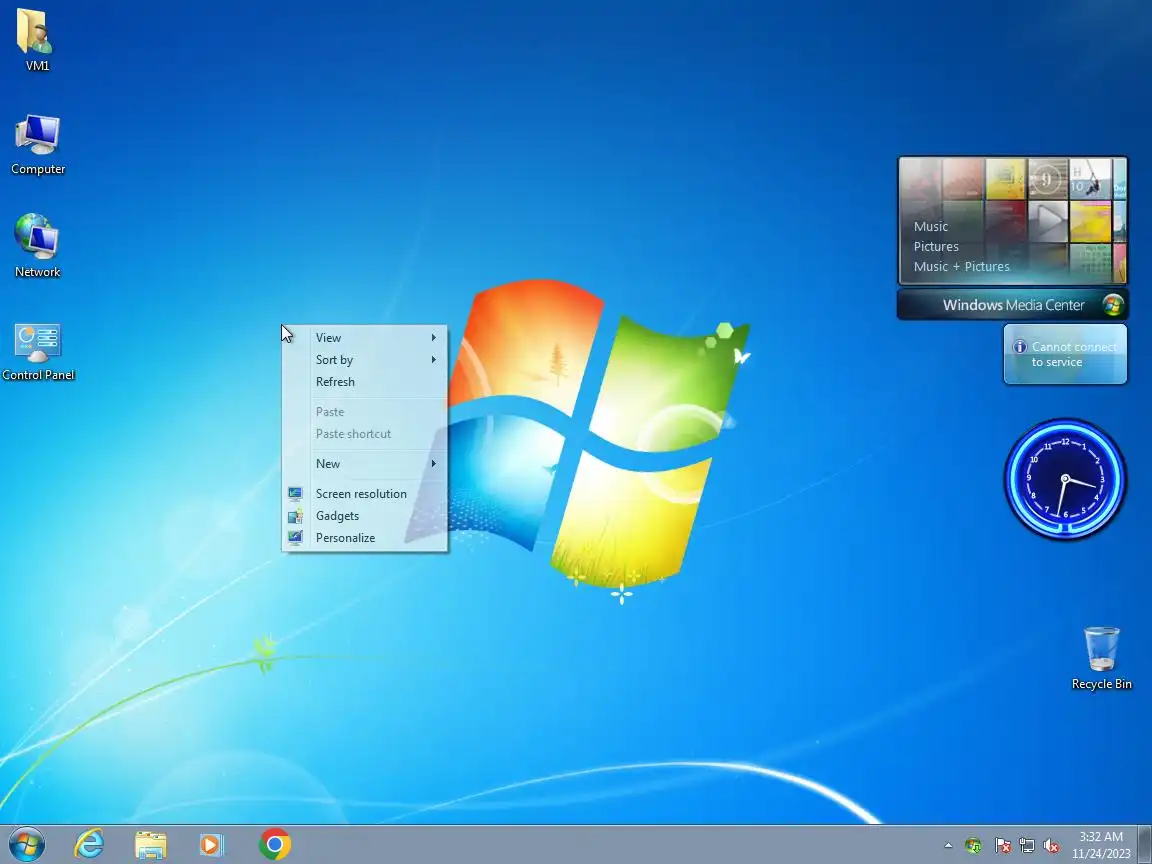The height and width of the screenshot is (864, 1152).
Task: Expand the View submenu
Action: point(365,337)
